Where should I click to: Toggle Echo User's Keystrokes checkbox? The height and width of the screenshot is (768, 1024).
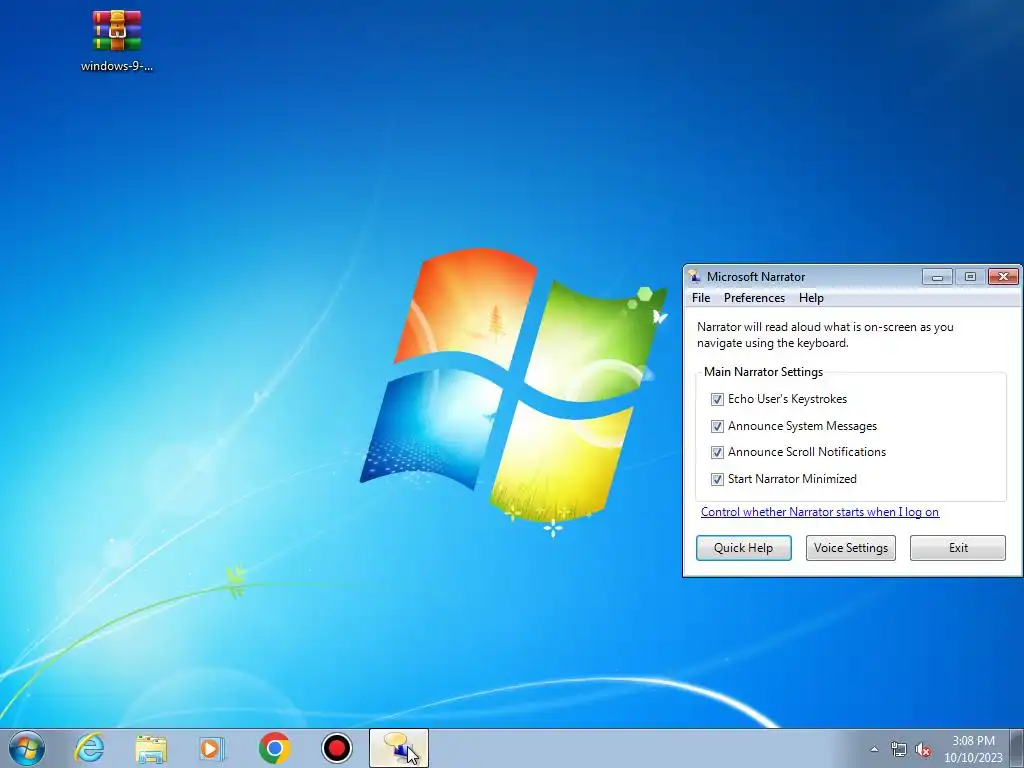[x=717, y=399]
